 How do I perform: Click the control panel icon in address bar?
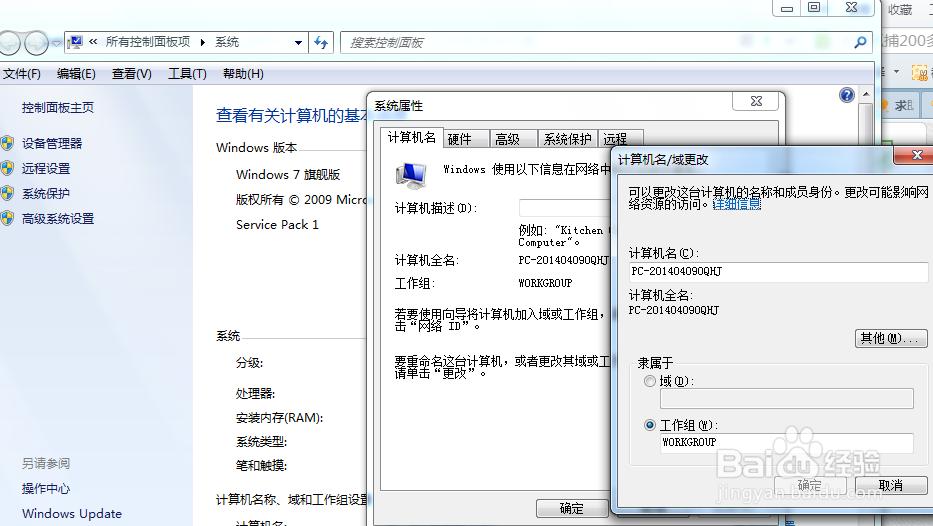pos(76,42)
